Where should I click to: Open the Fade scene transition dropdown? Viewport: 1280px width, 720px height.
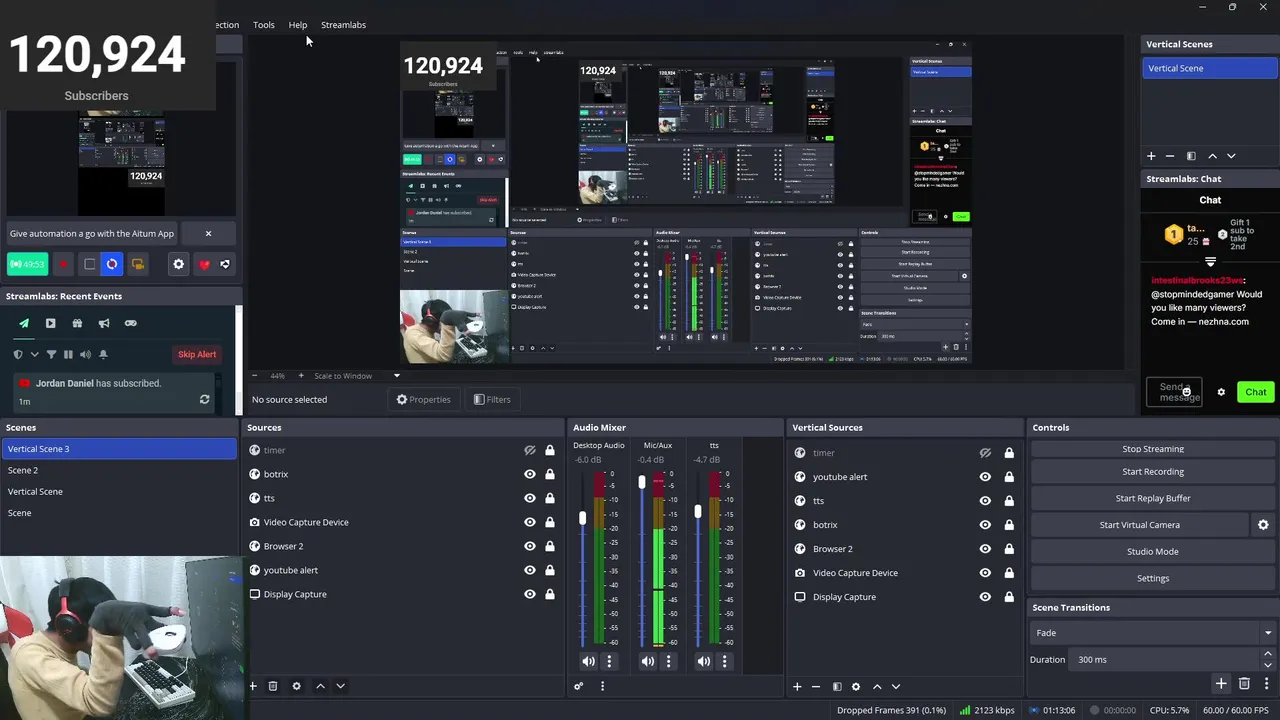(1152, 633)
